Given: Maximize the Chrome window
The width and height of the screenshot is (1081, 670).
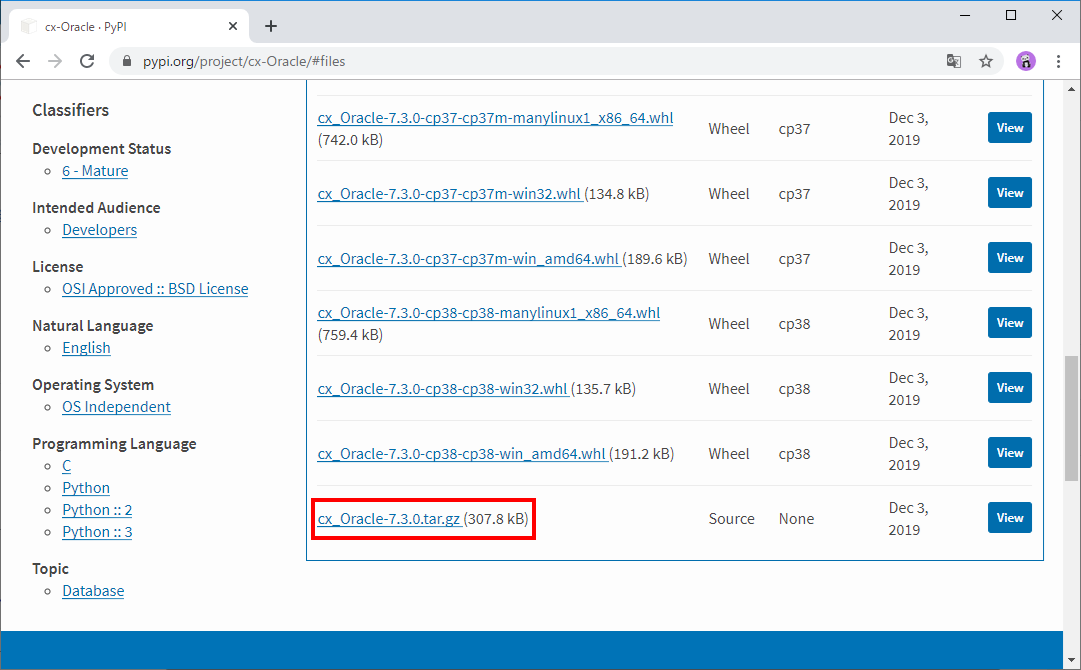Looking at the screenshot, I should point(1011,15).
